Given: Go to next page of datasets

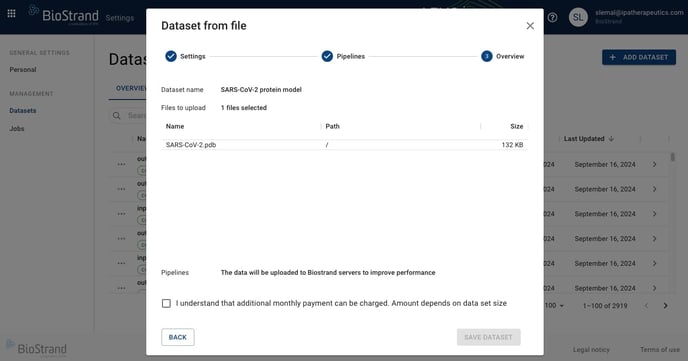Looking at the screenshot, I should click(x=665, y=306).
